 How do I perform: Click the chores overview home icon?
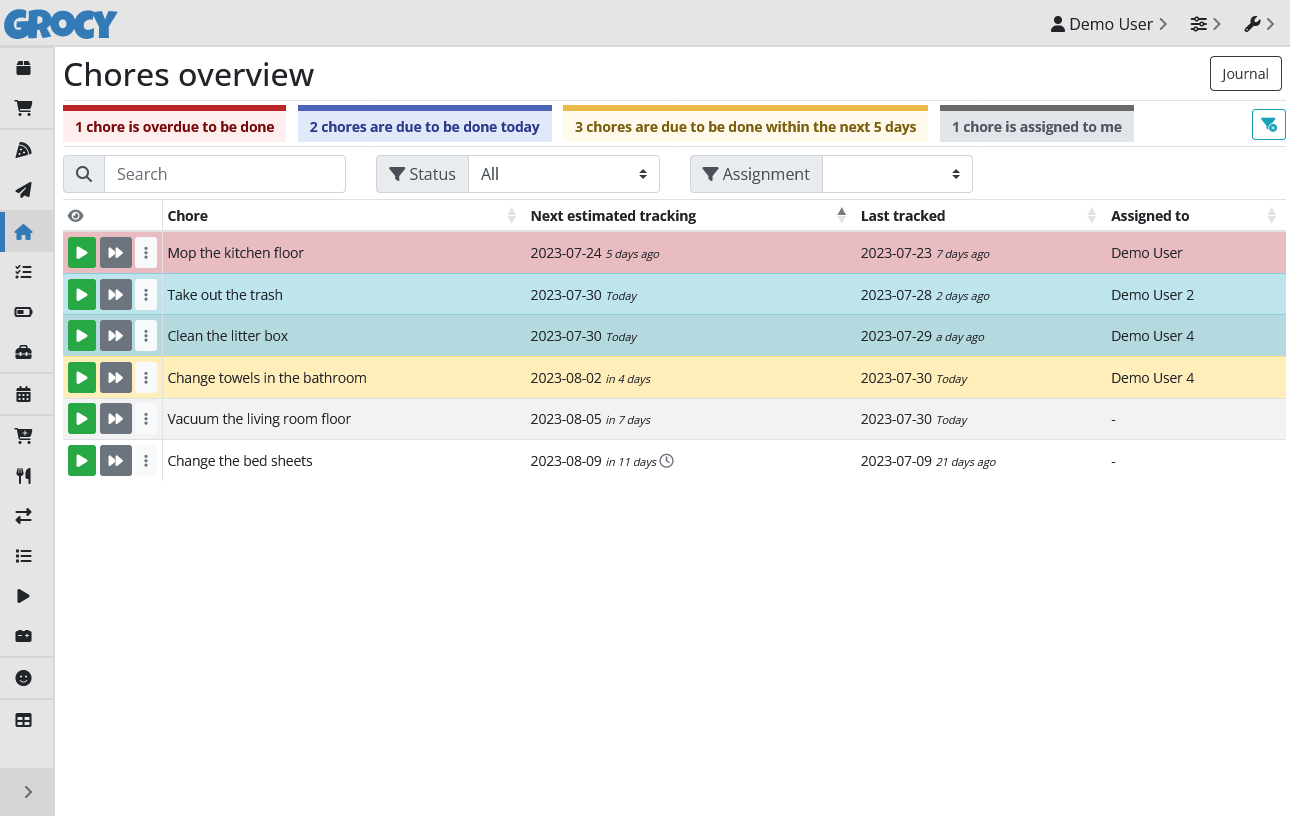(24, 232)
